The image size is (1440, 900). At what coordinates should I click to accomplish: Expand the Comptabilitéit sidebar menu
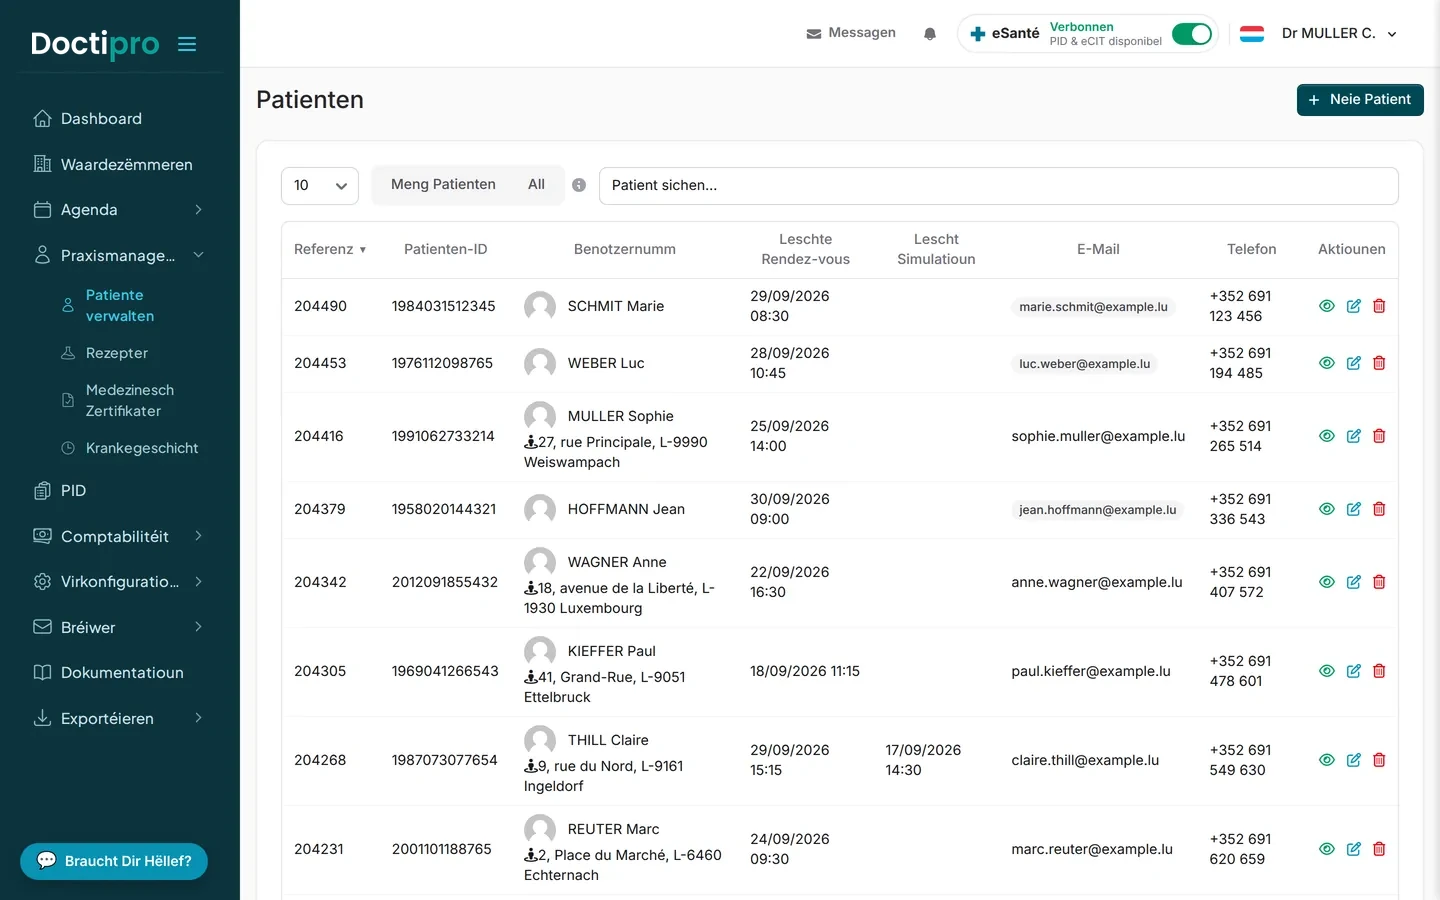pyautogui.click(x=120, y=536)
